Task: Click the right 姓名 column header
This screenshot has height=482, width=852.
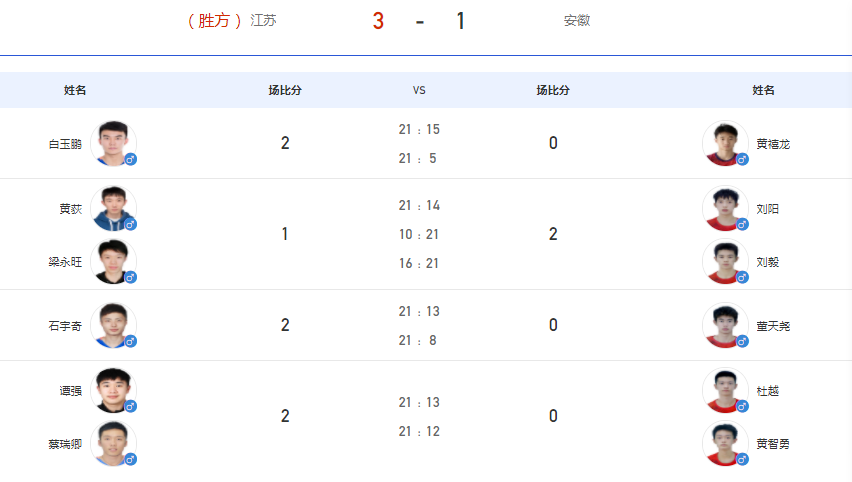Action: coord(763,90)
